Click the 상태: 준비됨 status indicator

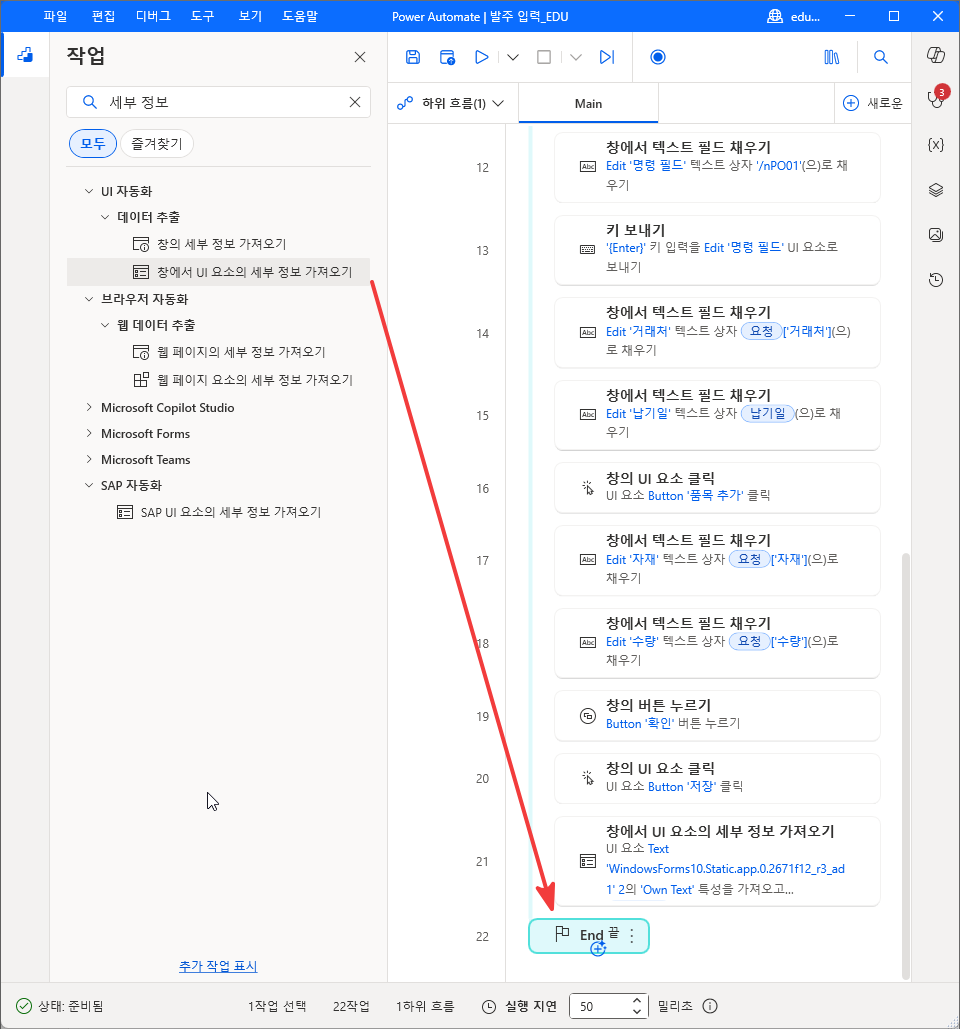pyautogui.click(x=60, y=1006)
